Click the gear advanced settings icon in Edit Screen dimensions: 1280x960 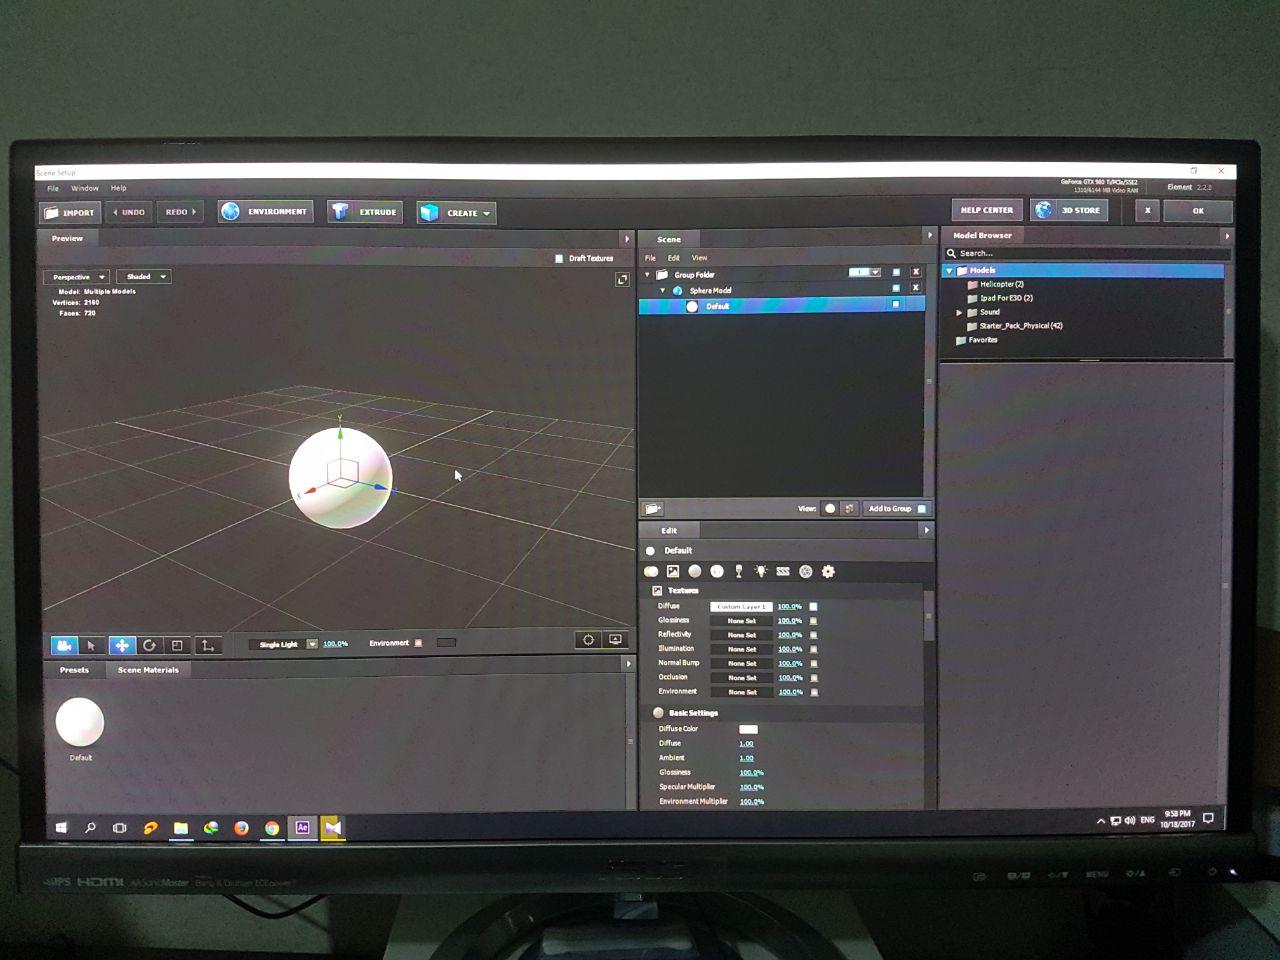click(828, 571)
